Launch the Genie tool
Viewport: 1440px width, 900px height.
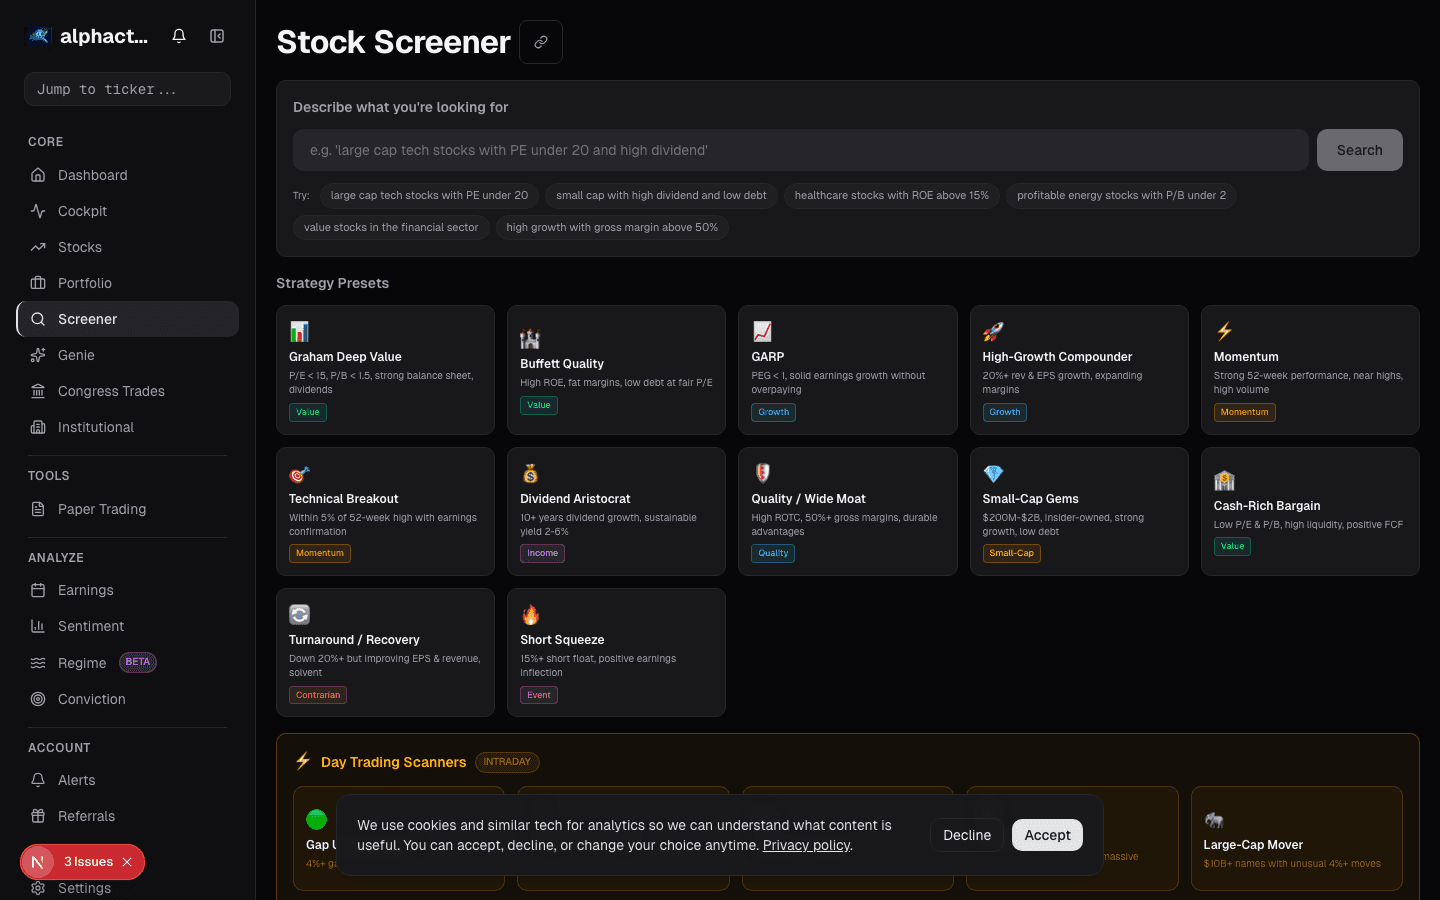(x=77, y=355)
